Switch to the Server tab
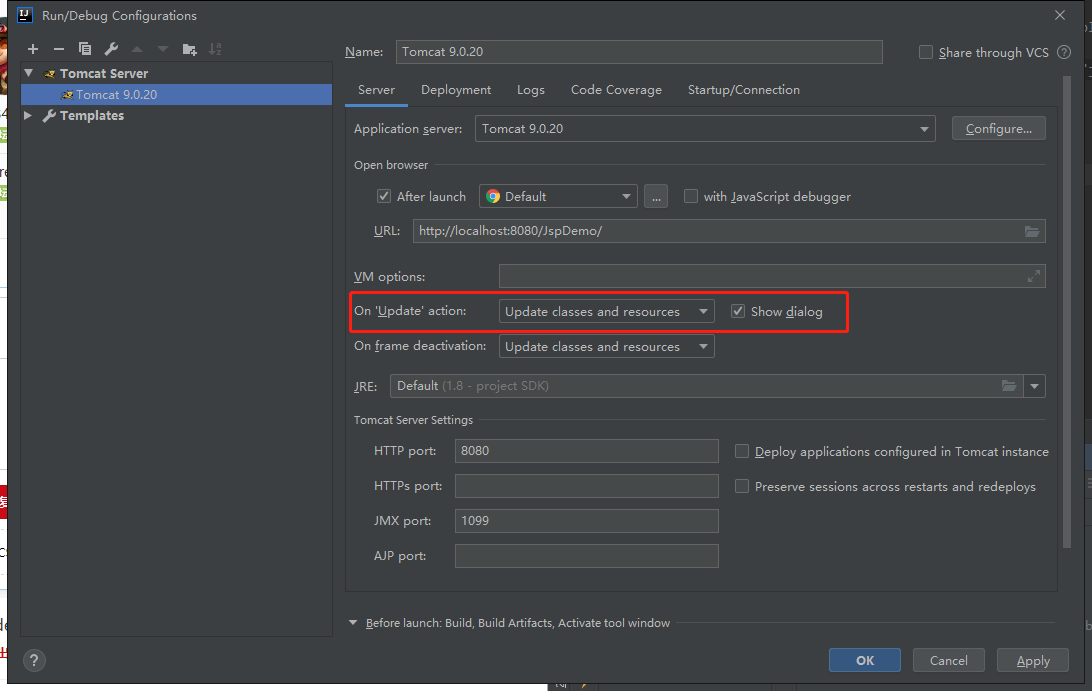This screenshot has width=1092, height=691. click(x=376, y=90)
